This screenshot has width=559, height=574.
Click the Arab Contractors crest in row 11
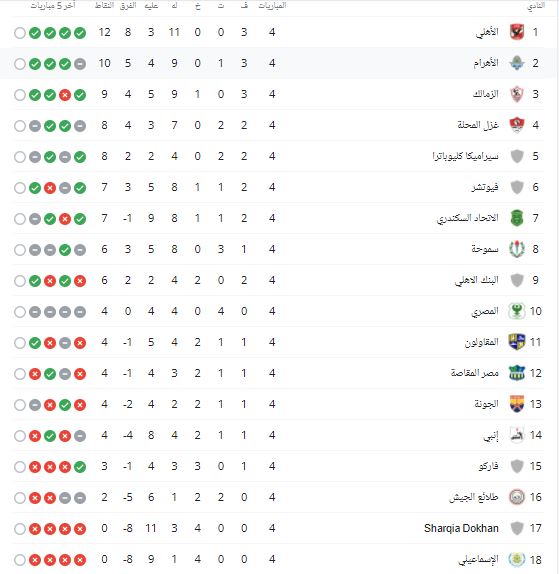[x=517, y=342]
